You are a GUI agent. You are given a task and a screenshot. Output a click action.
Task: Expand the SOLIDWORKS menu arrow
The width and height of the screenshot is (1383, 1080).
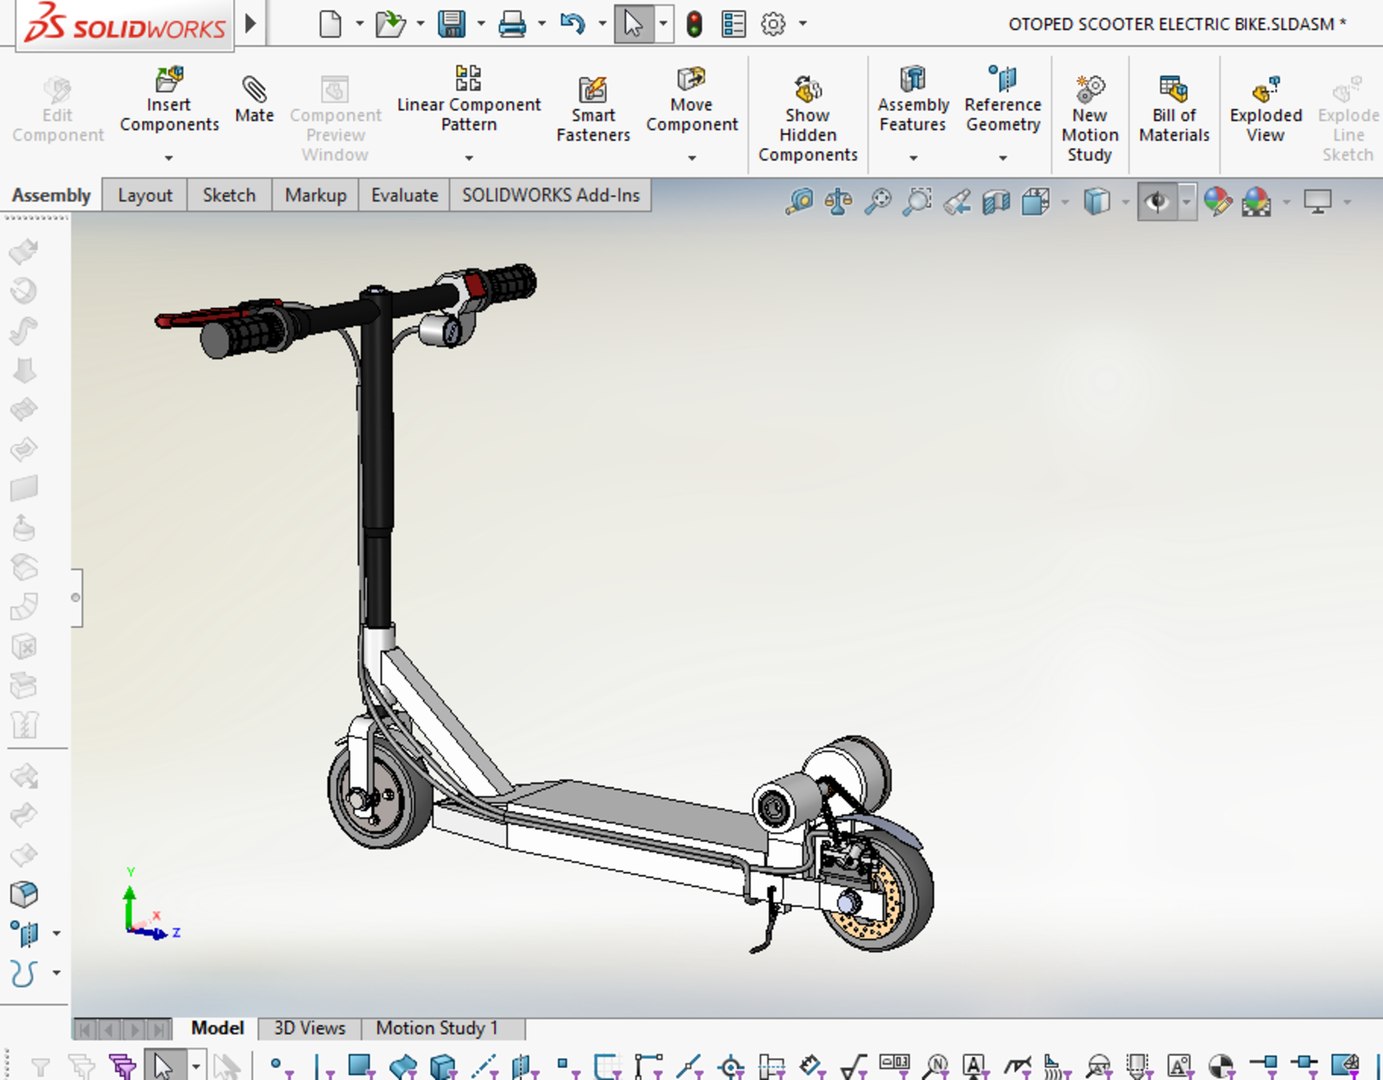pos(251,23)
